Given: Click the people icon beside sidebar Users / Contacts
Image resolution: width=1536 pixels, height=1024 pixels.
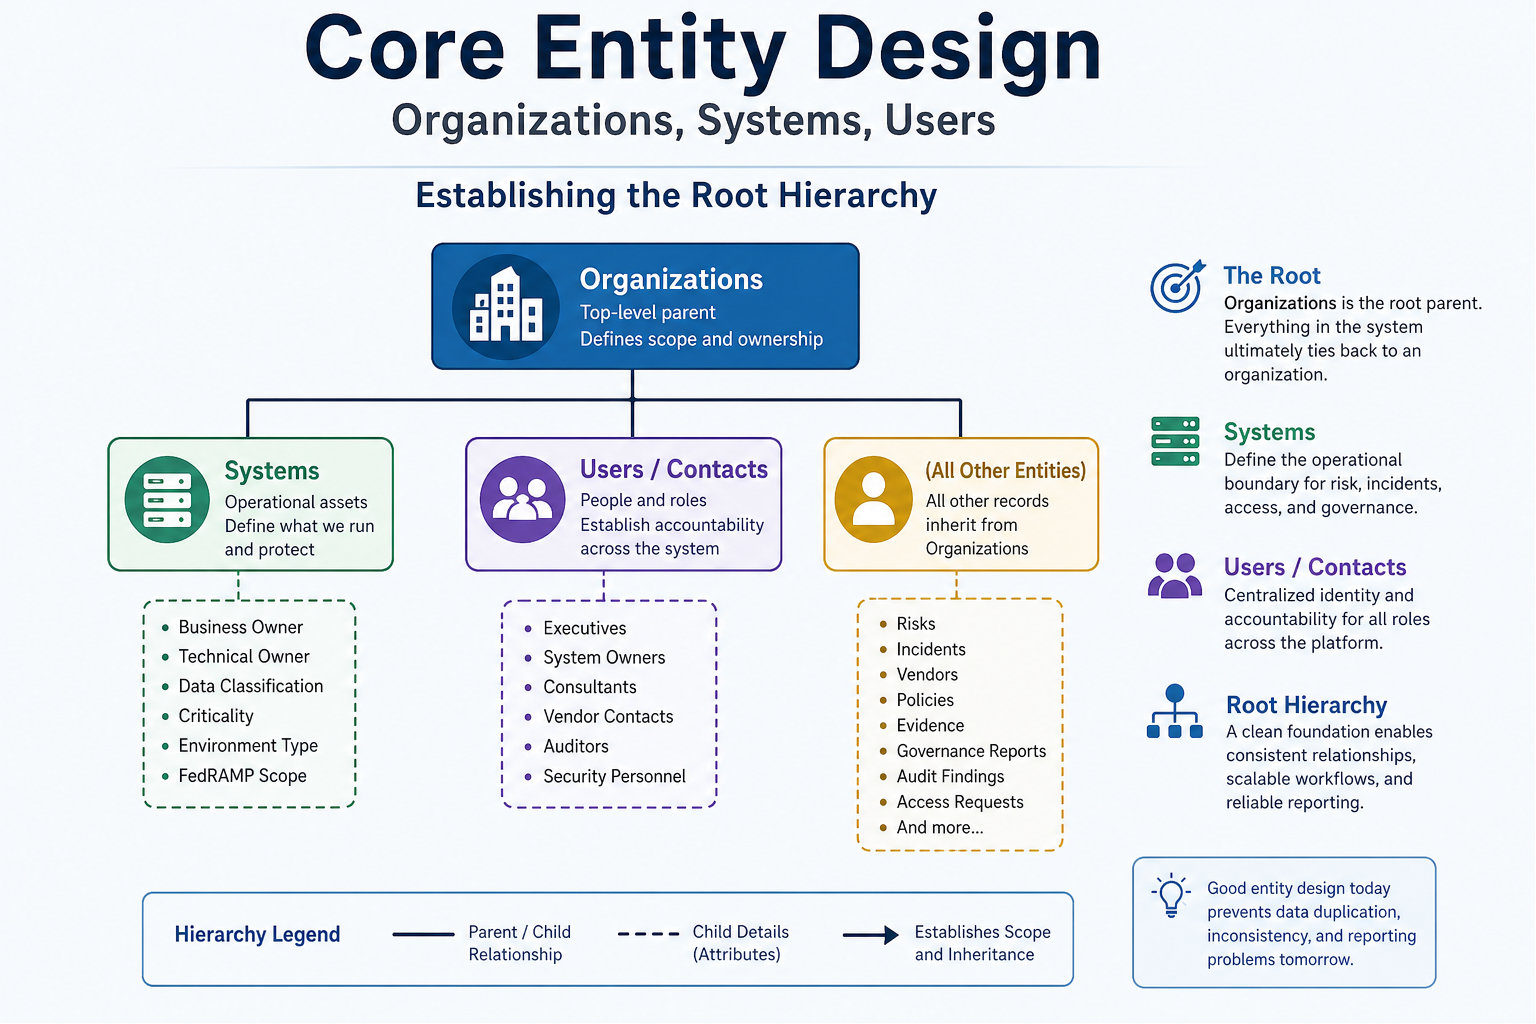Looking at the screenshot, I should [1175, 575].
